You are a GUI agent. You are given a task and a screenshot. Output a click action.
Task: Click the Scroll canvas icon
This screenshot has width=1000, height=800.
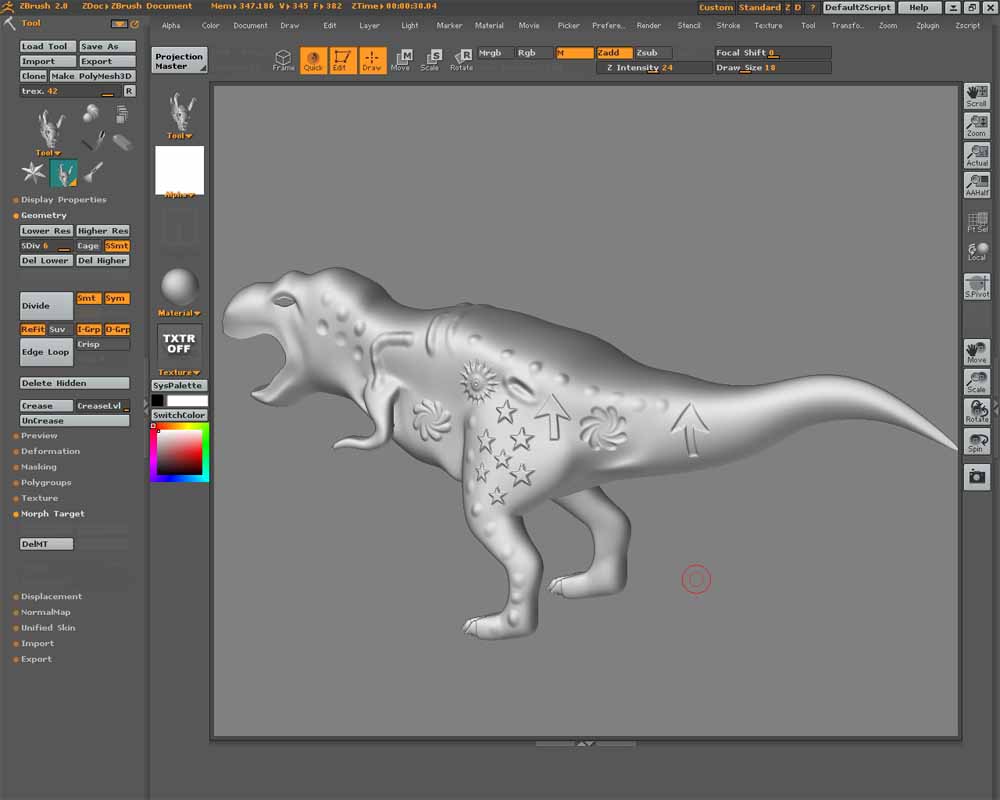coord(976,96)
